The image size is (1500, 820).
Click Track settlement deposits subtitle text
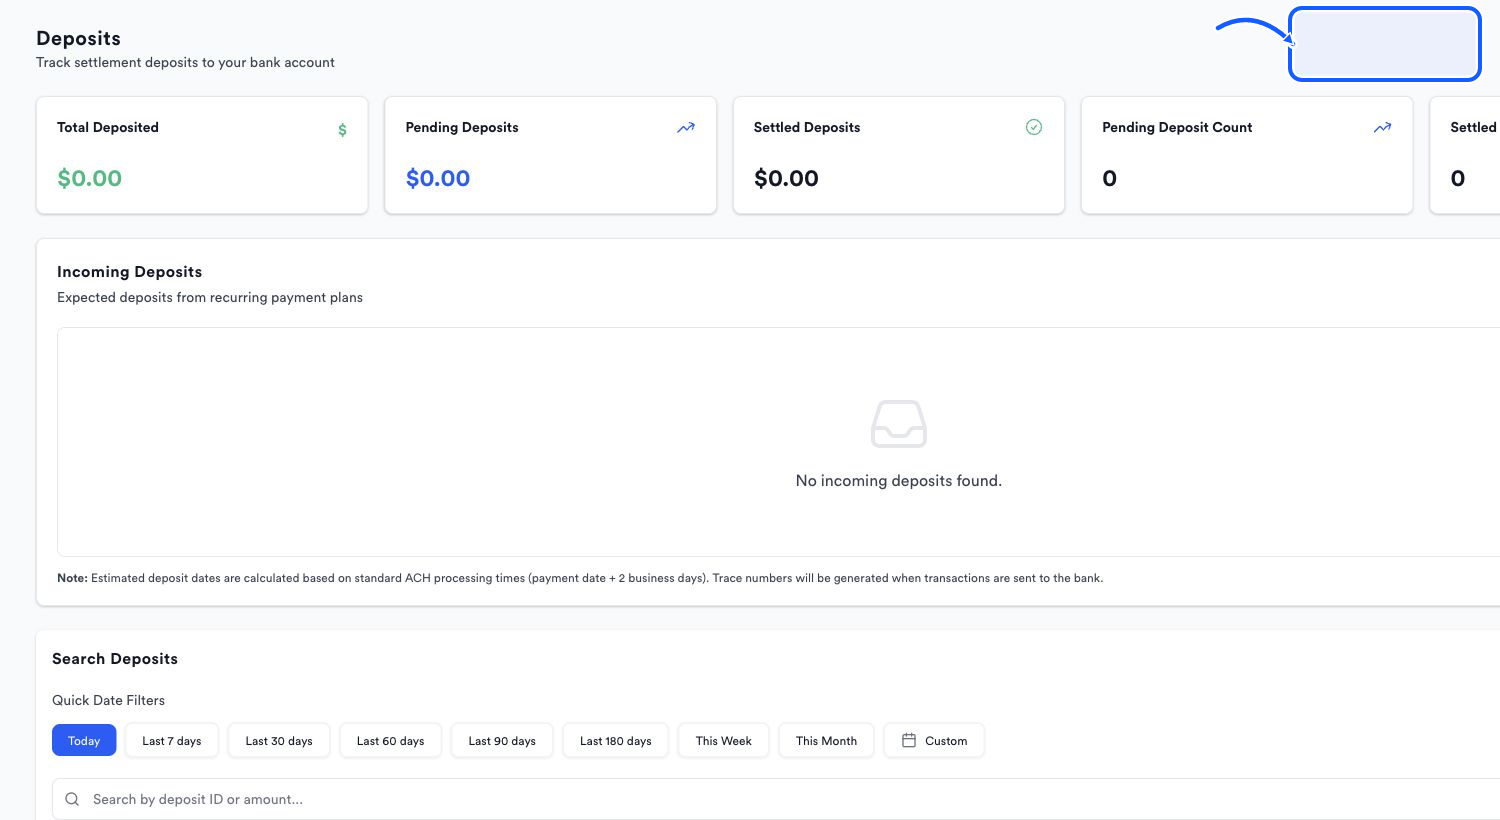185,62
